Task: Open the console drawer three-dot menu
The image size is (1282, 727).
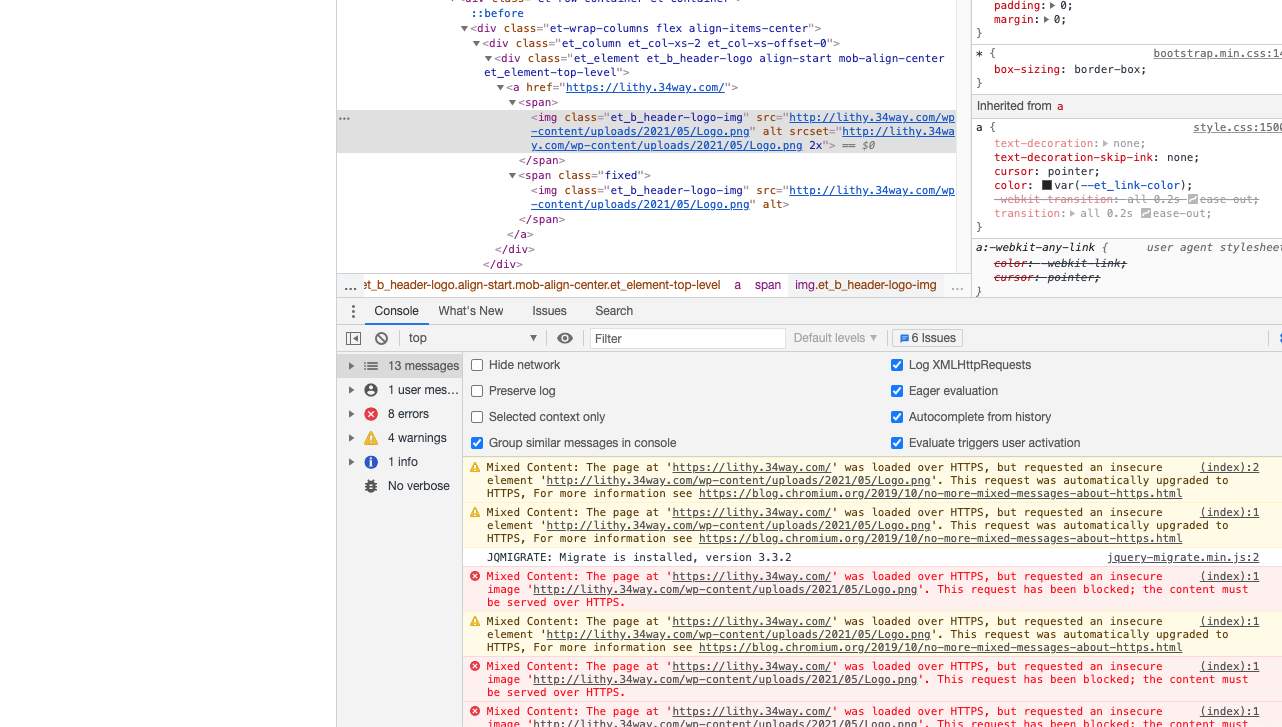Action: (353, 312)
